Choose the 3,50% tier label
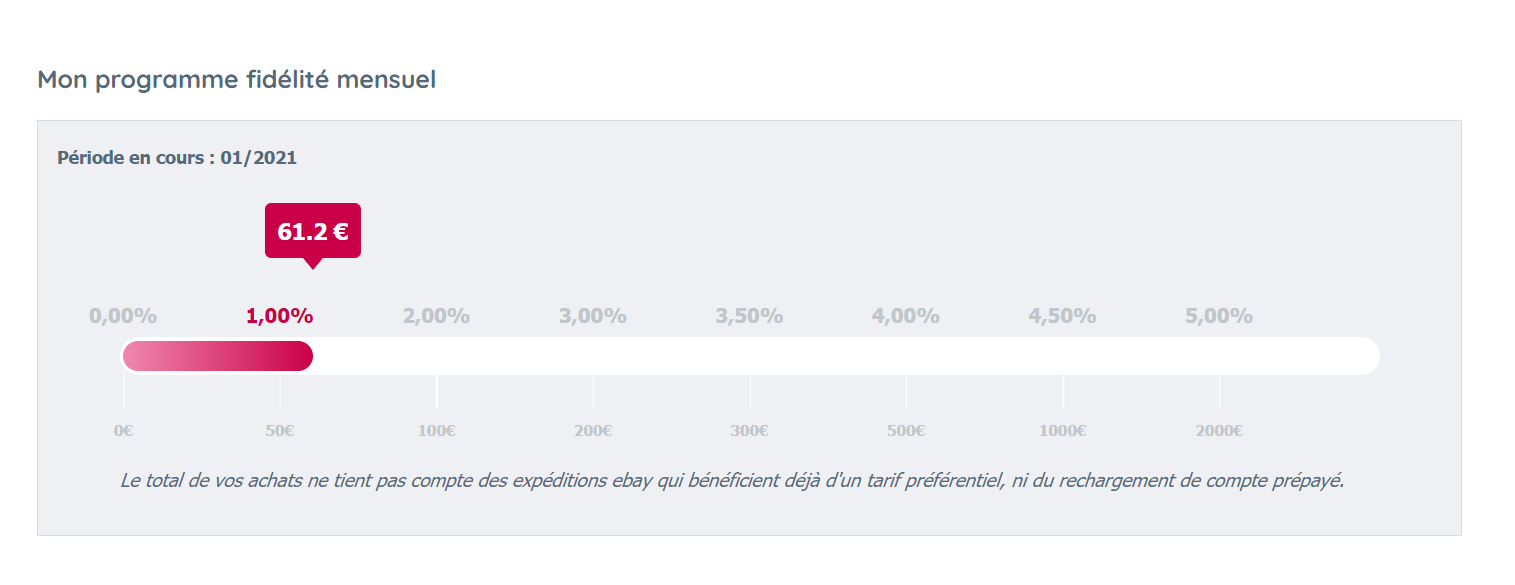This screenshot has height=585, width=1515. pyautogui.click(x=750, y=316)
